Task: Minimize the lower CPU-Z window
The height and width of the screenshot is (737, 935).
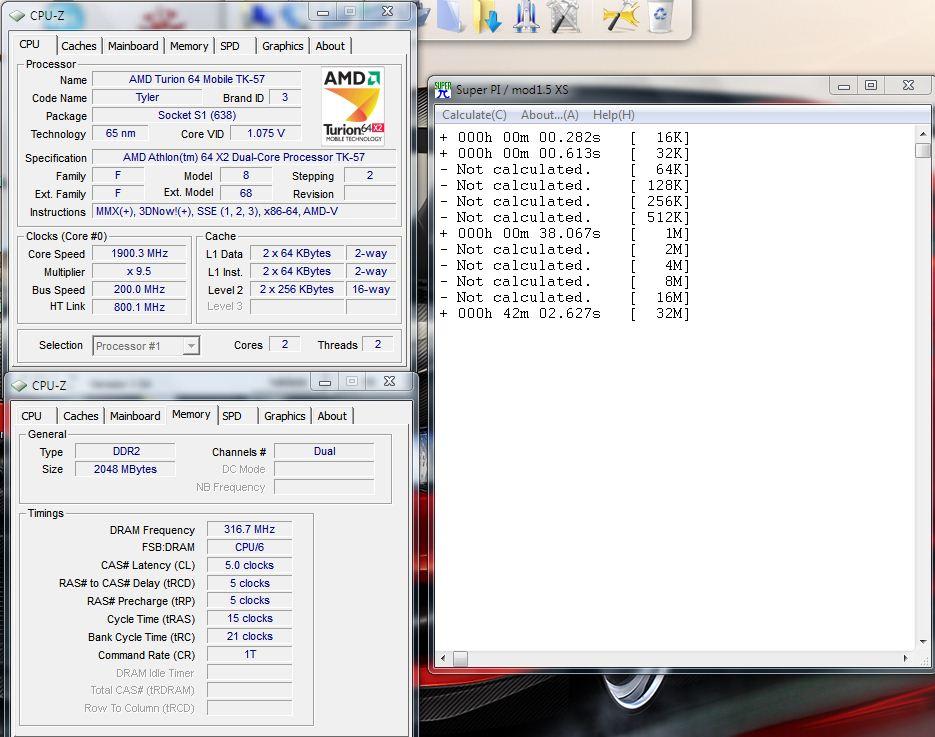Action: 326,382
